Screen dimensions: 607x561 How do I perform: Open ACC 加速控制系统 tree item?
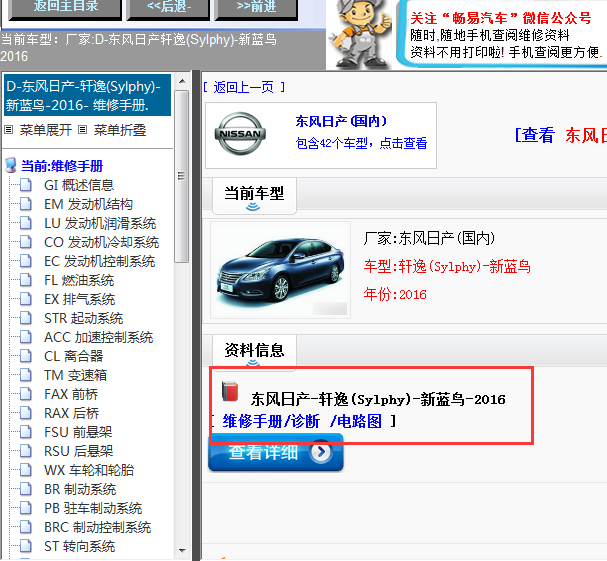pyautogui.click(x=99, y=337)
